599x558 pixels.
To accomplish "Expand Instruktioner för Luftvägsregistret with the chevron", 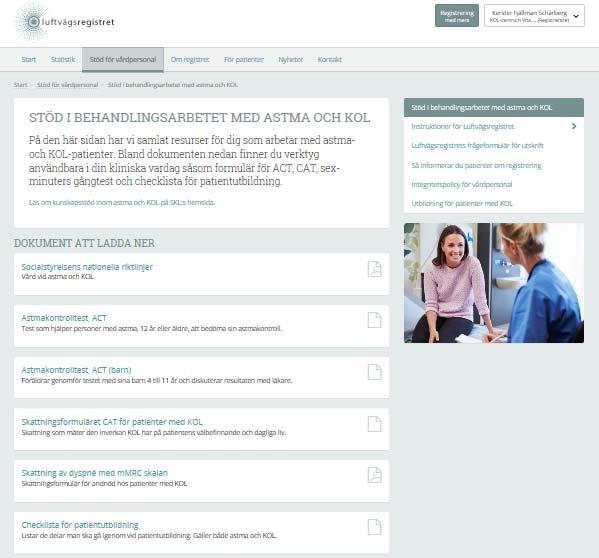I will pyautogui.click(x=574, y=126).
